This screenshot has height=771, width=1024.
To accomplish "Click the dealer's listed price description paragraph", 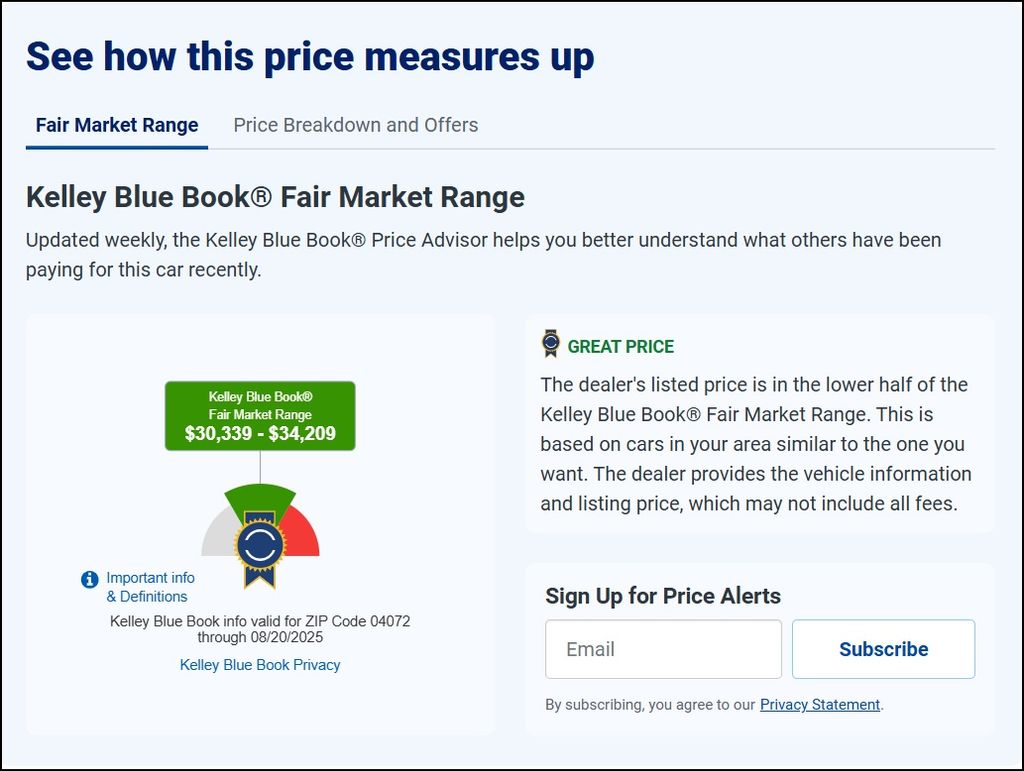I will coord(756,444).
